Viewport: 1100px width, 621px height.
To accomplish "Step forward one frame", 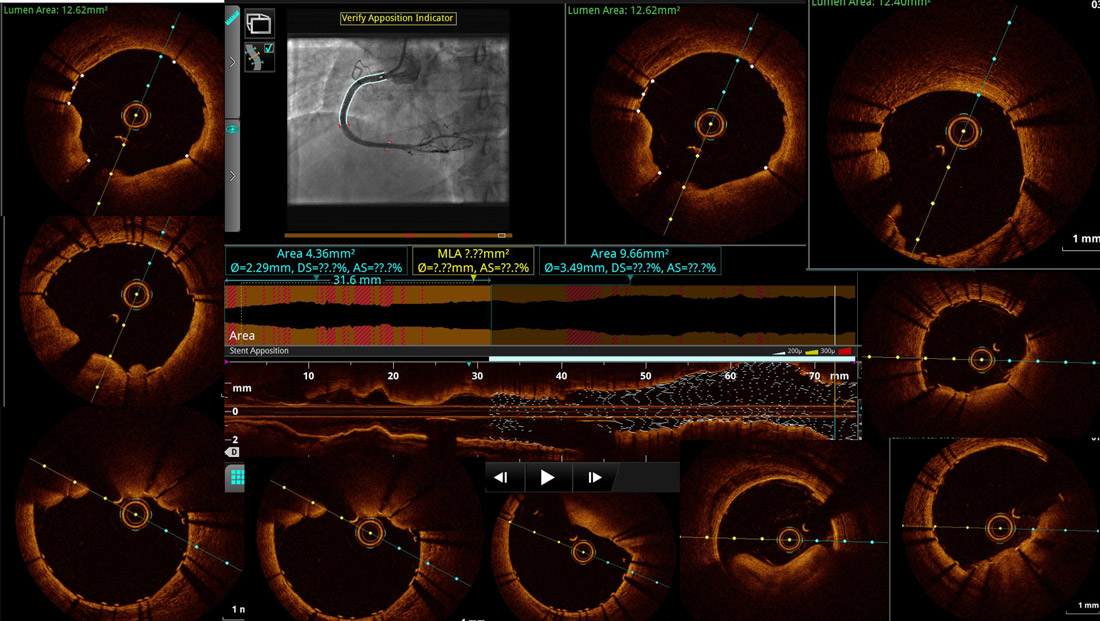I will point(595,478).
